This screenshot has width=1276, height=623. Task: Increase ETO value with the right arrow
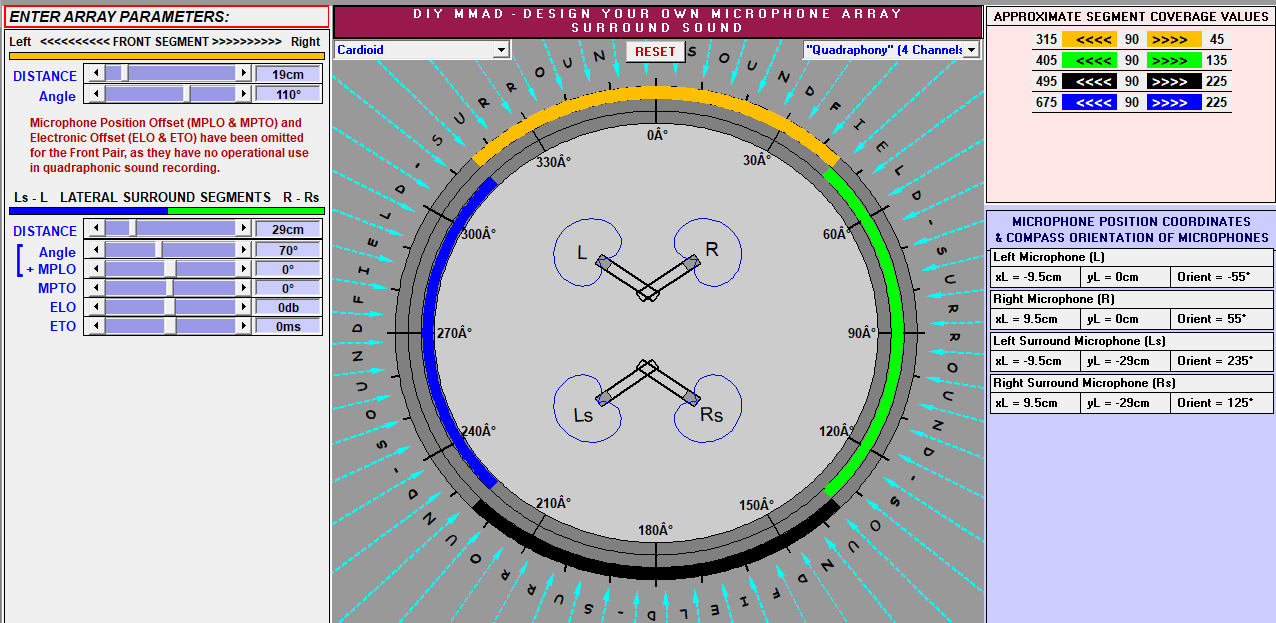(243, 326)
